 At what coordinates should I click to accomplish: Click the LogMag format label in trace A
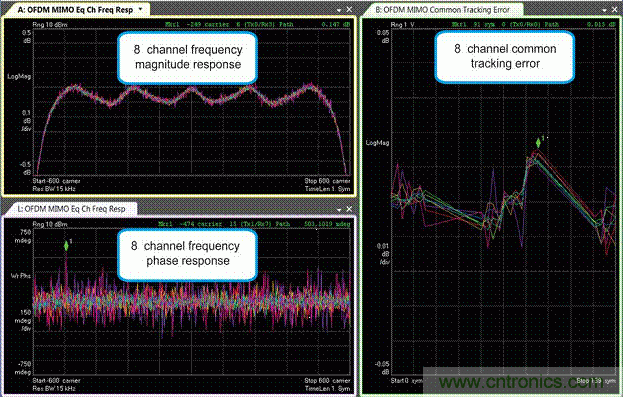(x=19, y=76)
